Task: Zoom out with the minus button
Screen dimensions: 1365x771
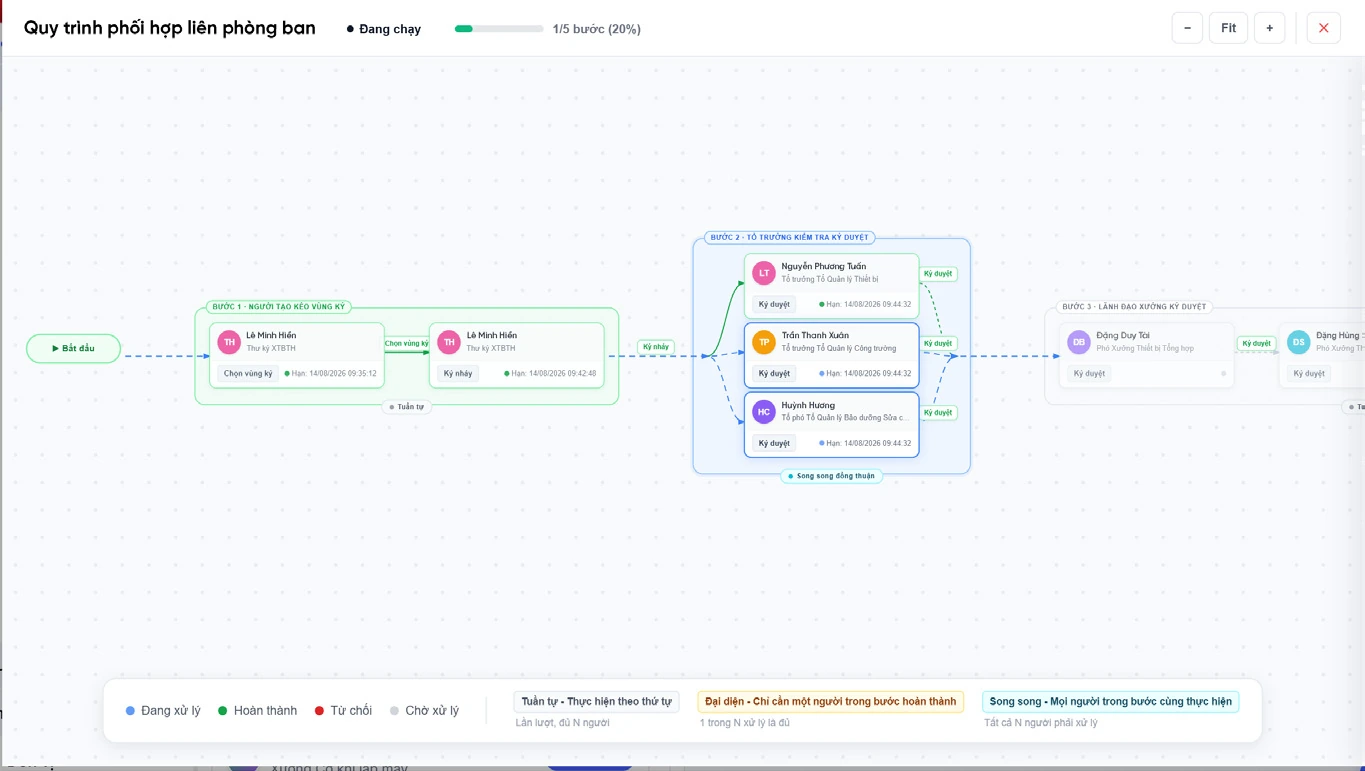Action: coord(1187,28)
